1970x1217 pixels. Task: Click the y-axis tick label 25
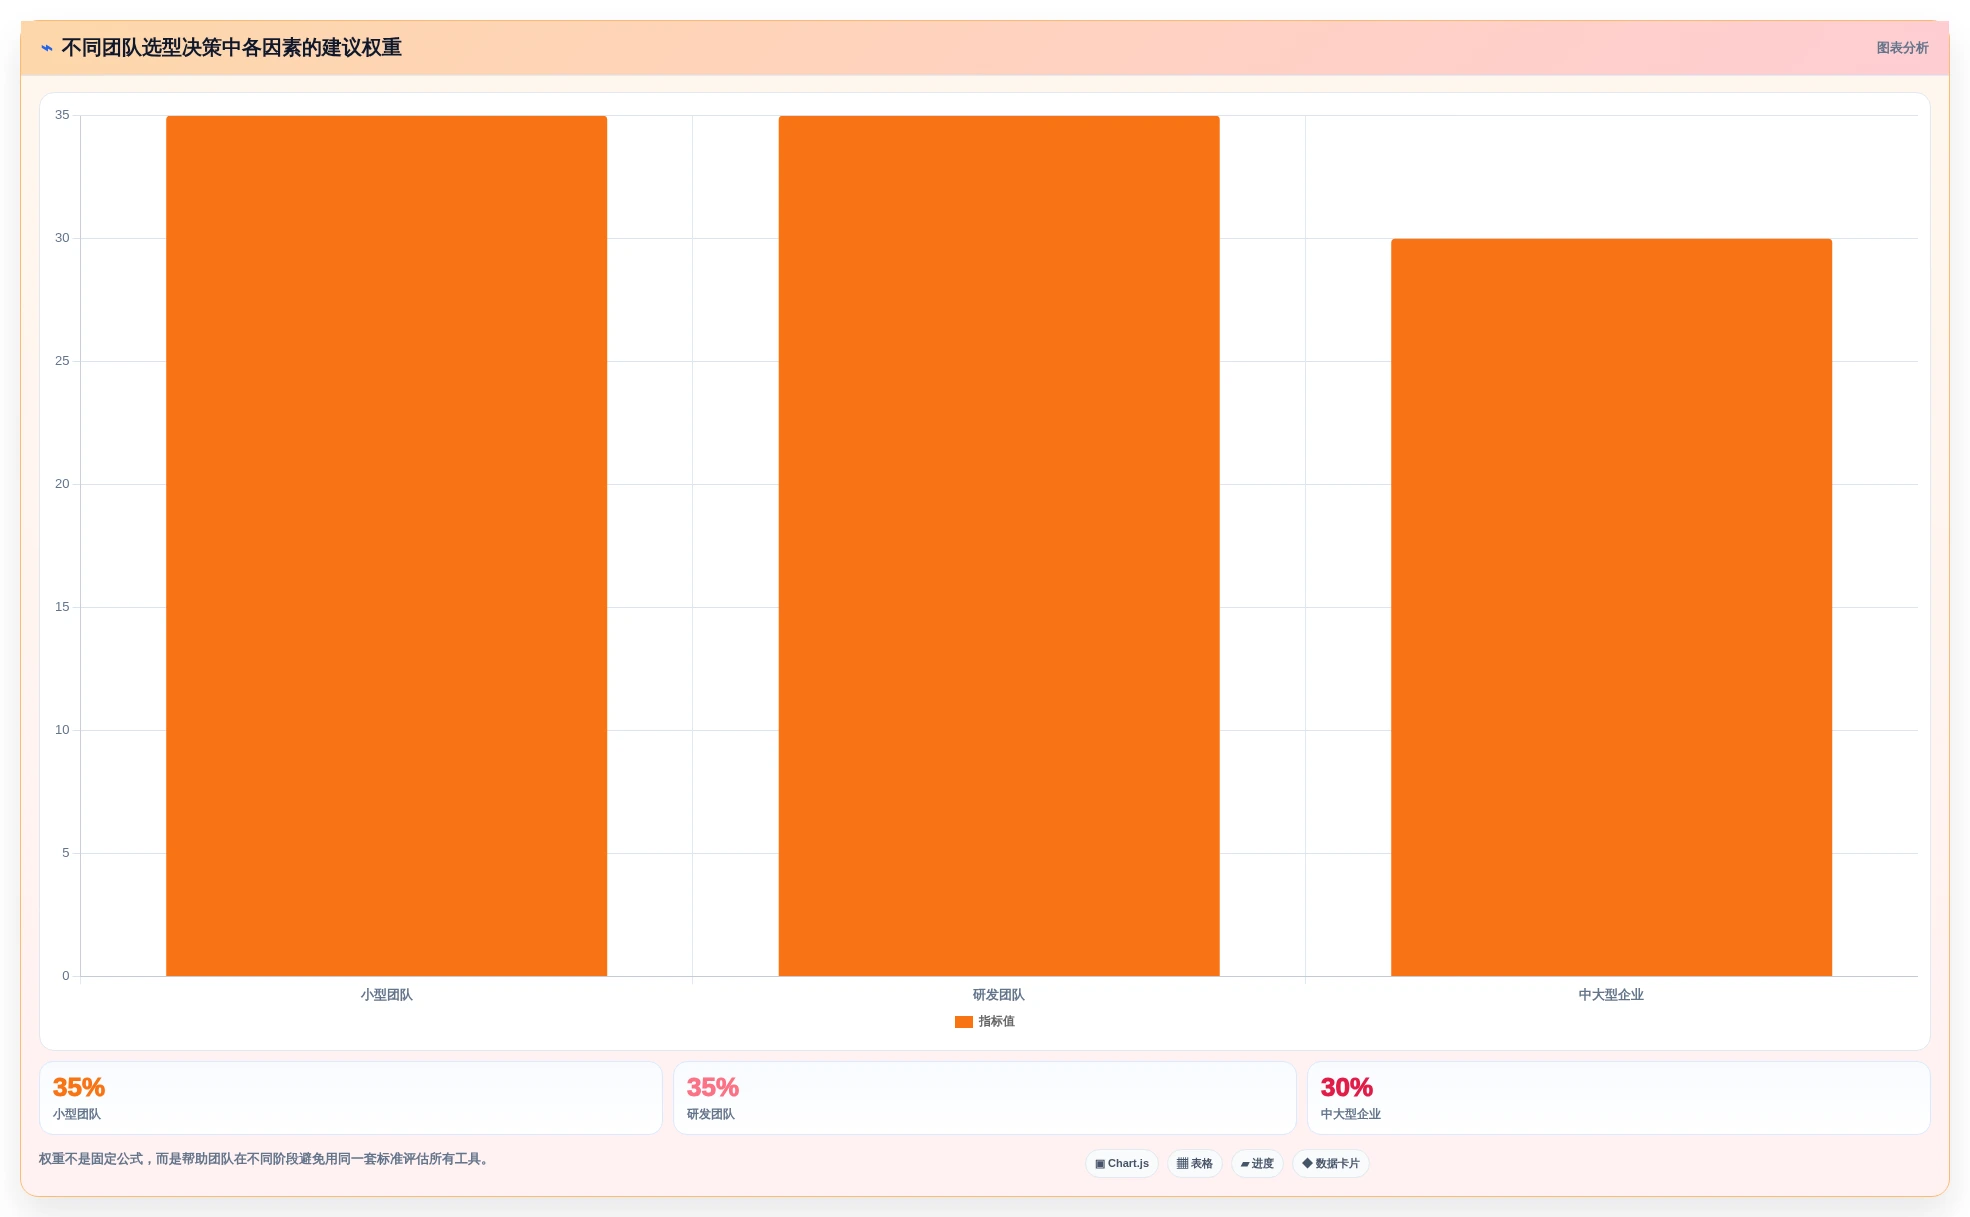pos(62,361)
